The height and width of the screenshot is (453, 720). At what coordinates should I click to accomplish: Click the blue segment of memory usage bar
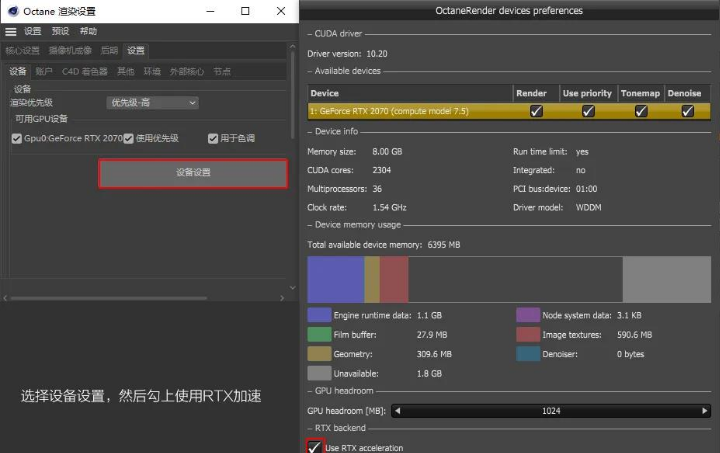coord(336,280)
